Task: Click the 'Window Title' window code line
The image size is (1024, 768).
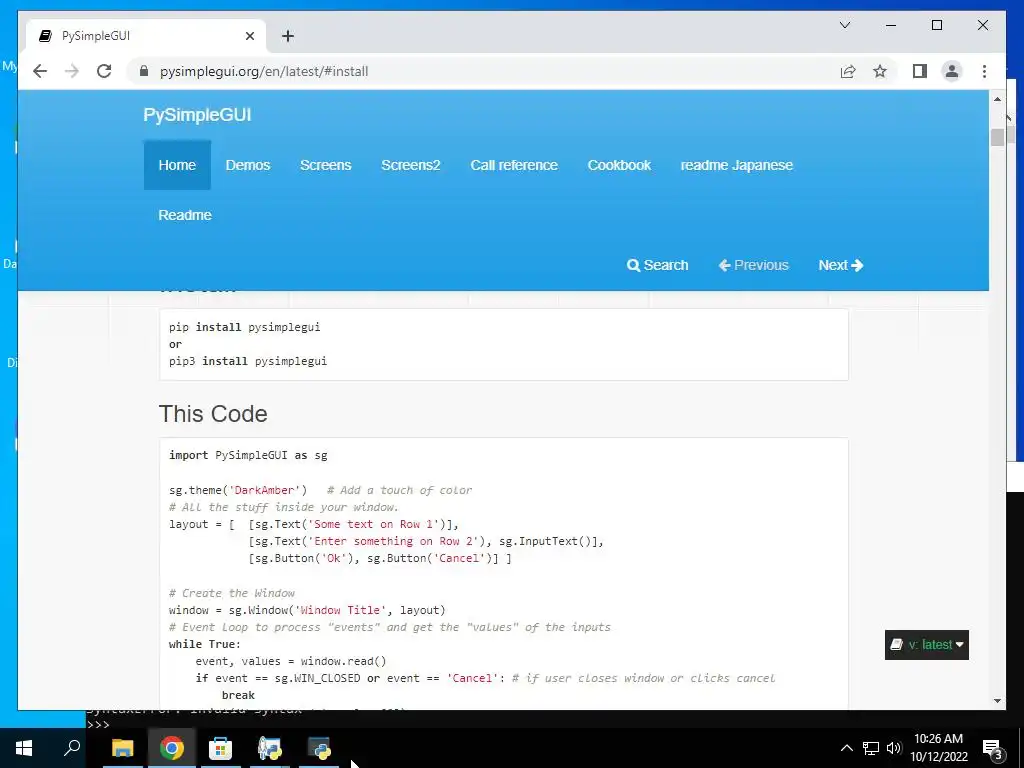Action: [307, 610]
